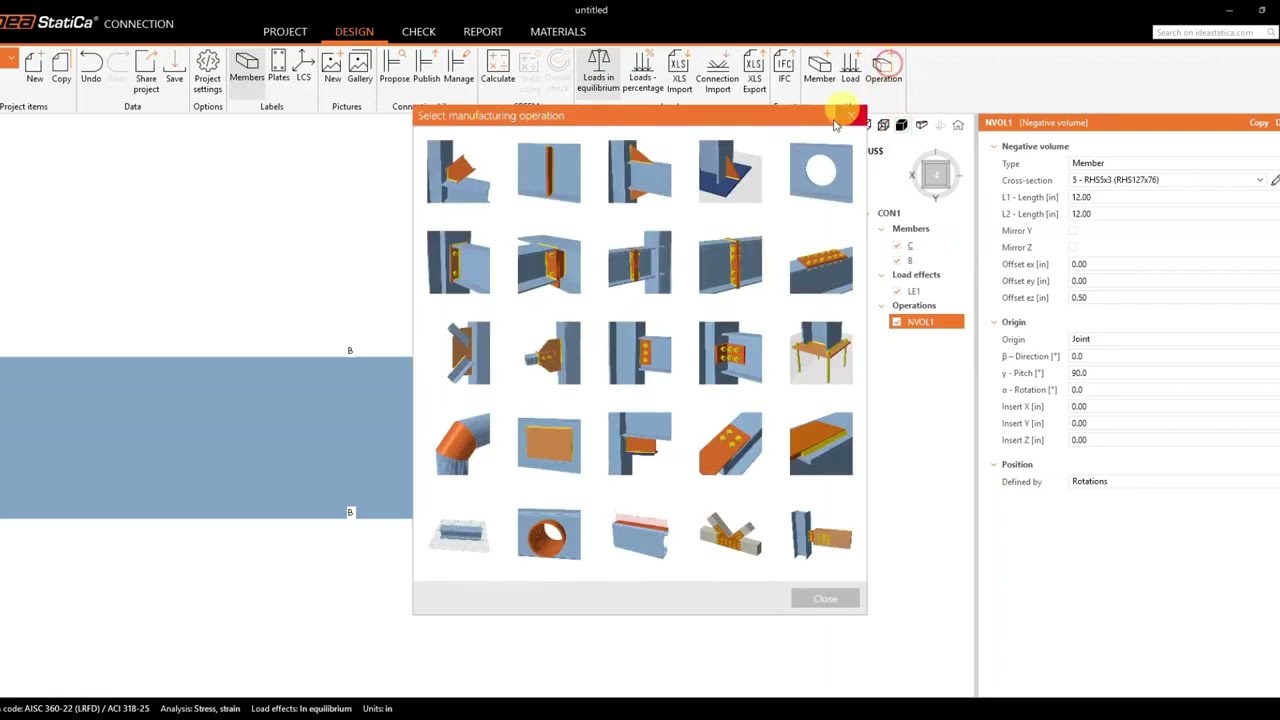Select the solid cube view mode icon
Screen dimensions: 1280x720
point(901,125)
